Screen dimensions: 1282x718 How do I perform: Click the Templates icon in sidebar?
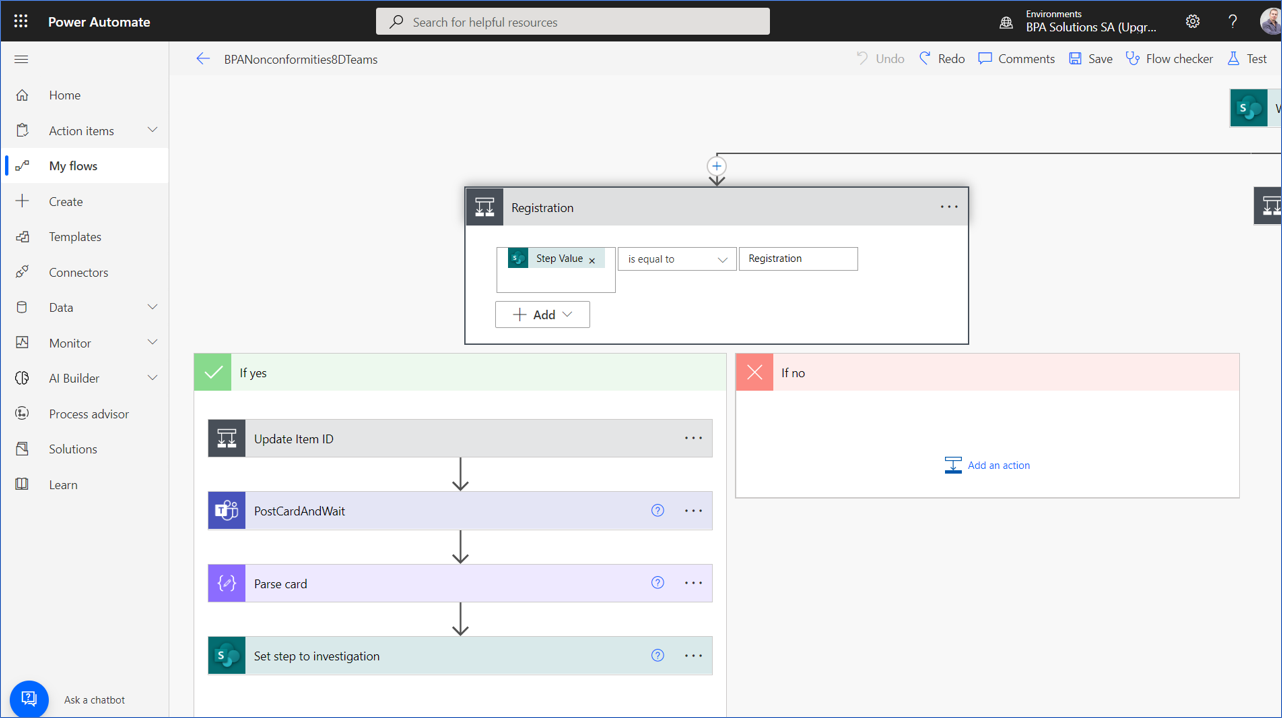click(22, 237)
